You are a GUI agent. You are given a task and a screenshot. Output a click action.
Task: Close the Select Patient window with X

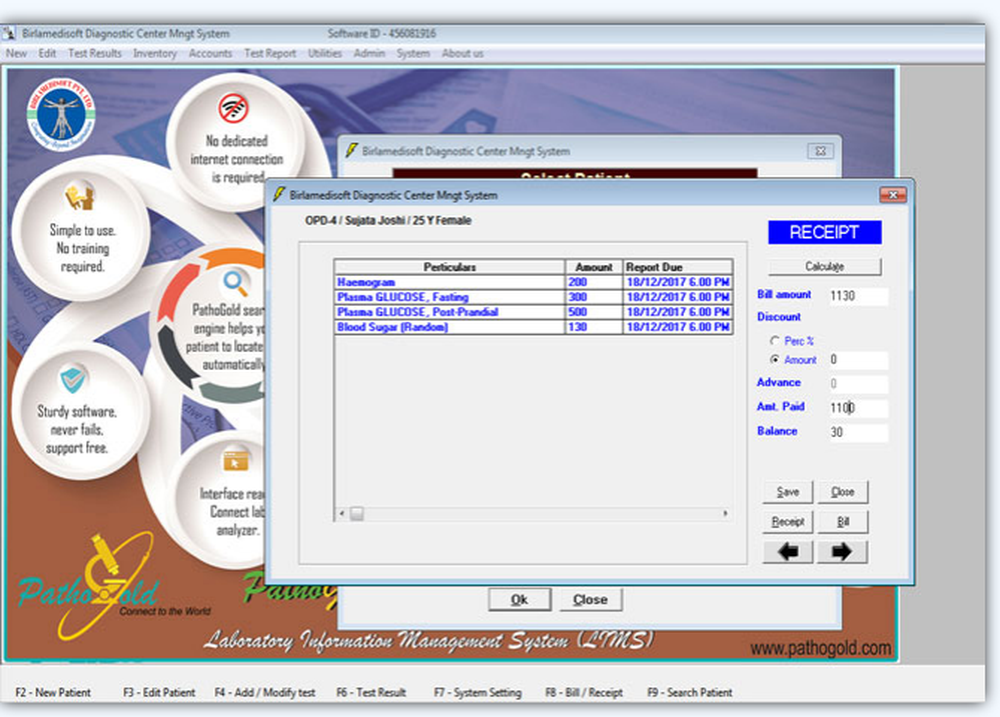(821, 151)
